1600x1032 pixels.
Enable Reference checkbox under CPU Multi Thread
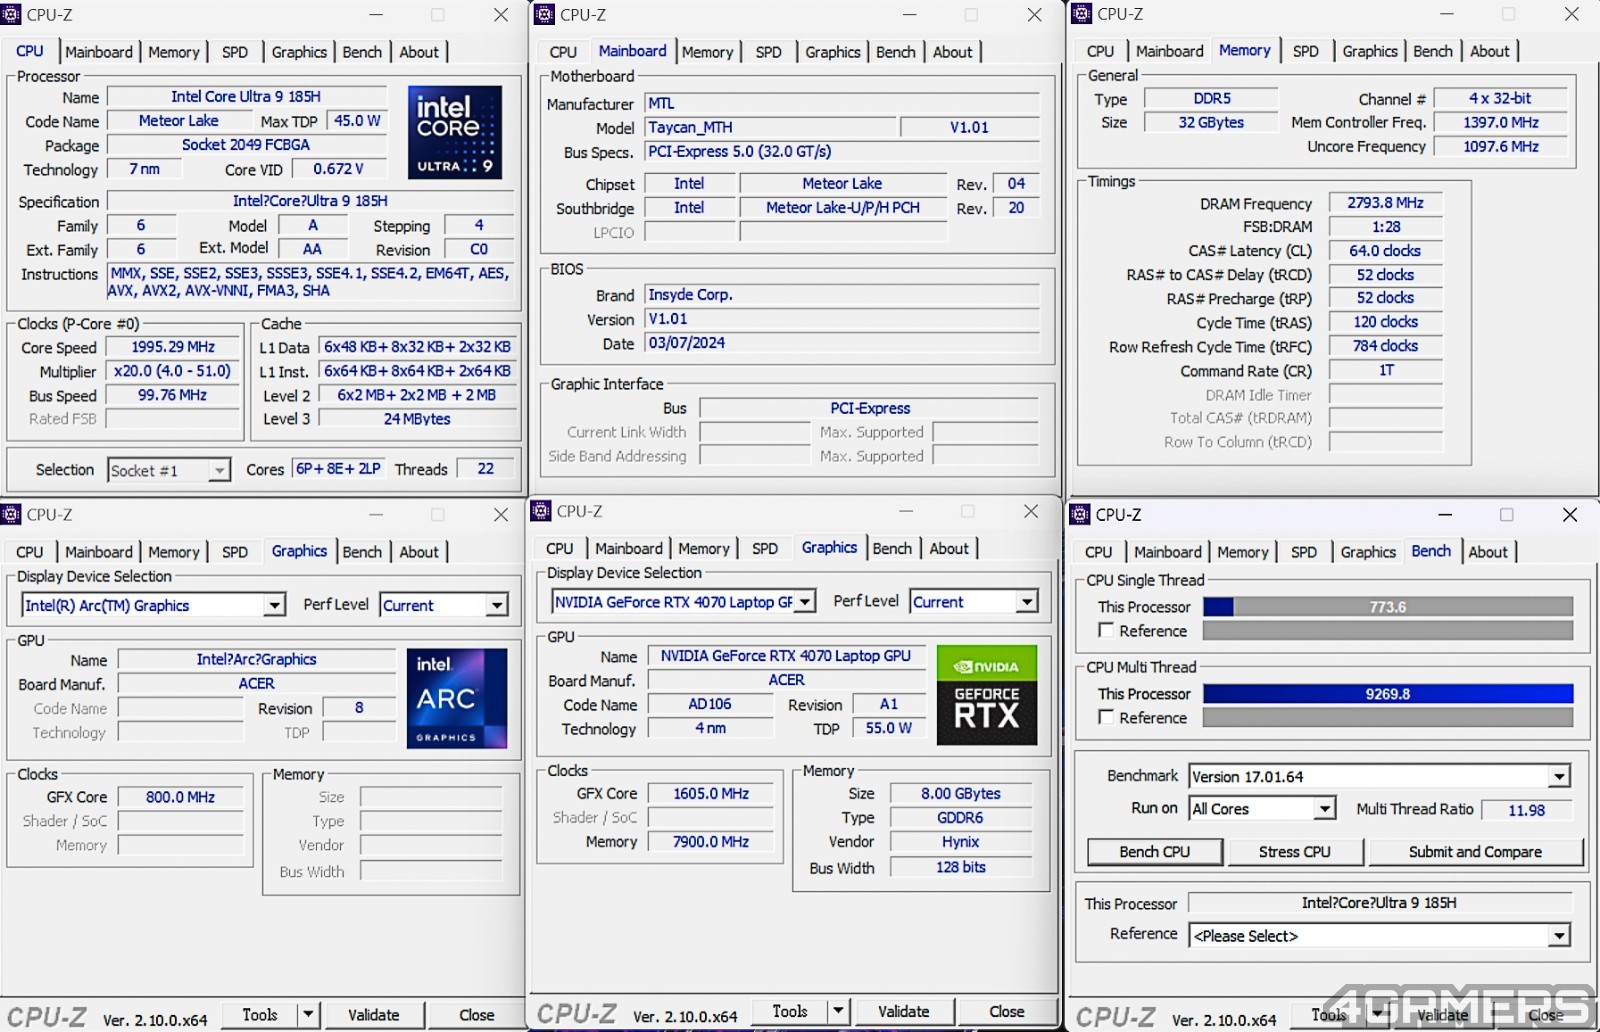click(x=1106, y=717)
